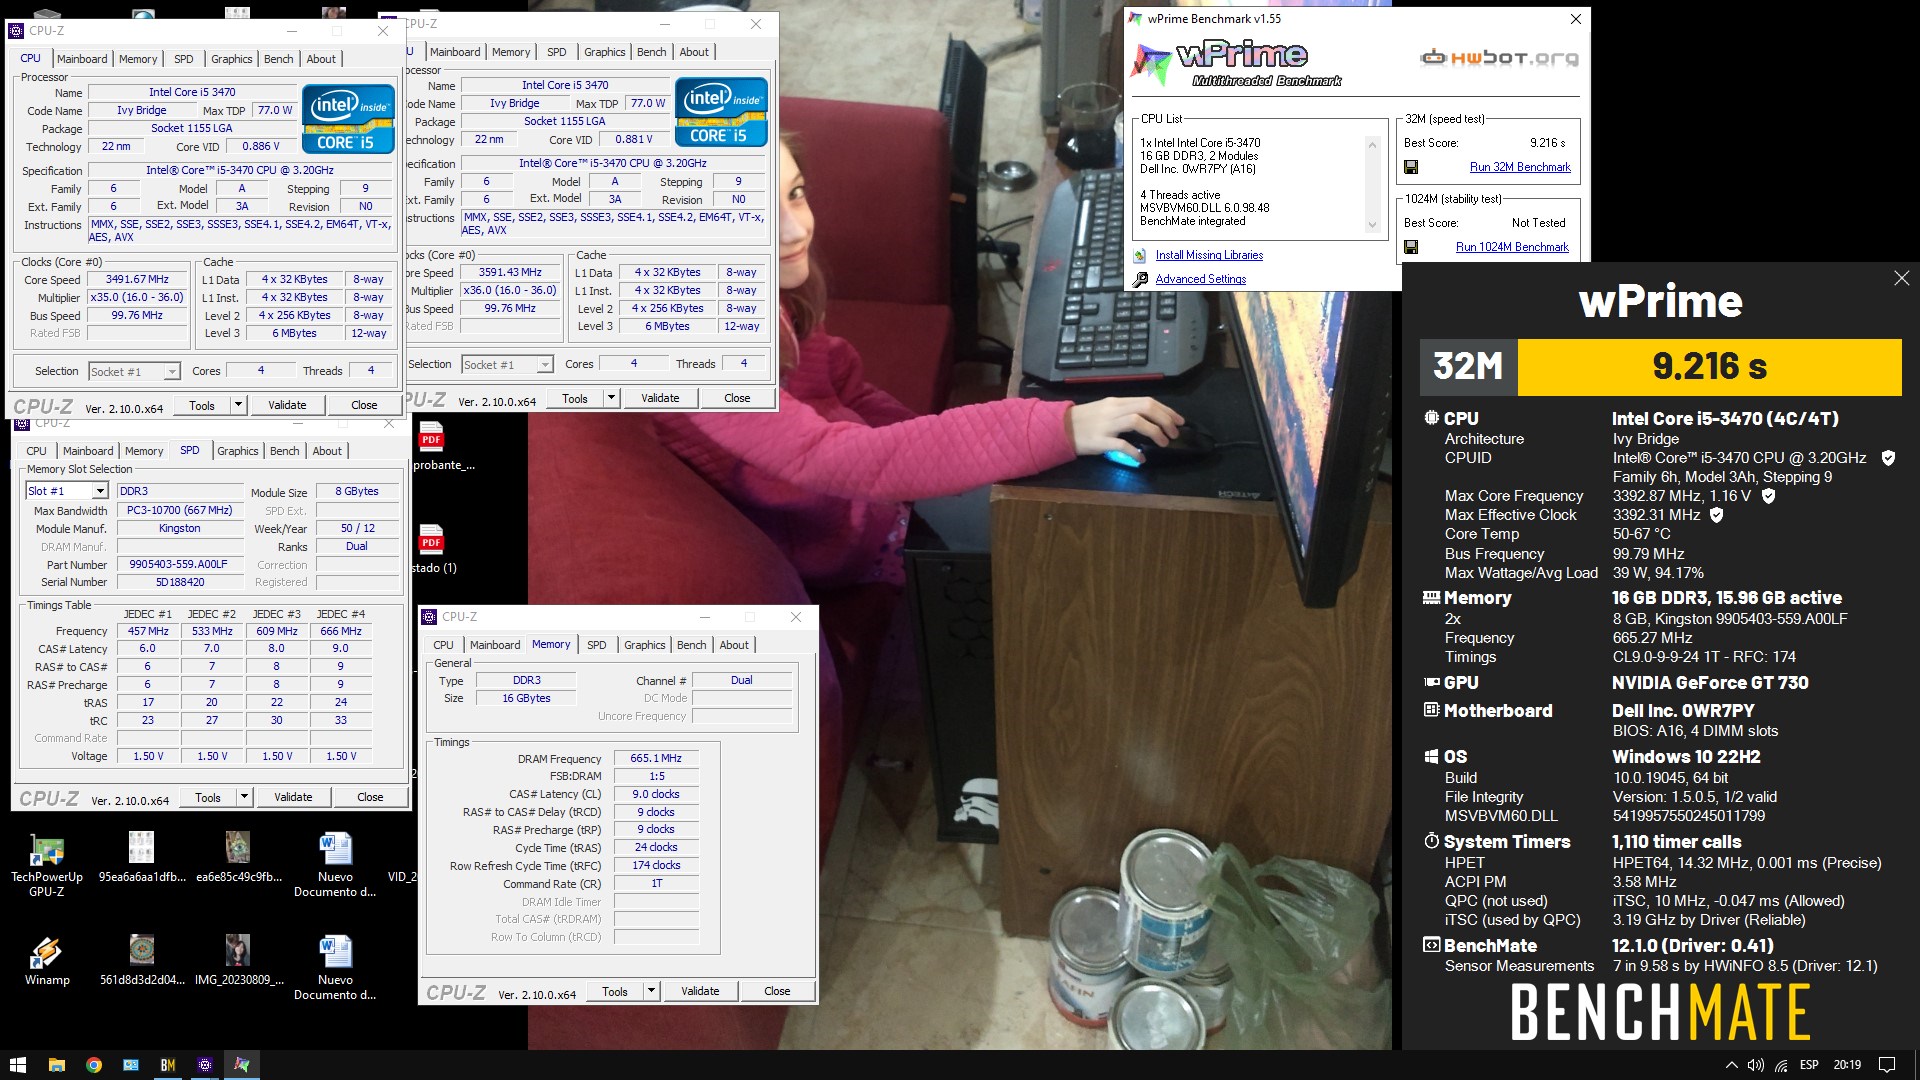Switch to wPrime taskbar icon
This screenshot has width=1920, height=1080.
242,1065
